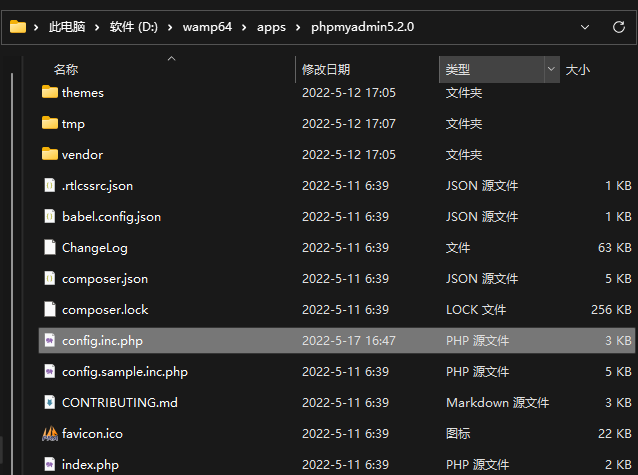
Task: Select the vendor folder name
Action: coord(82,155)
